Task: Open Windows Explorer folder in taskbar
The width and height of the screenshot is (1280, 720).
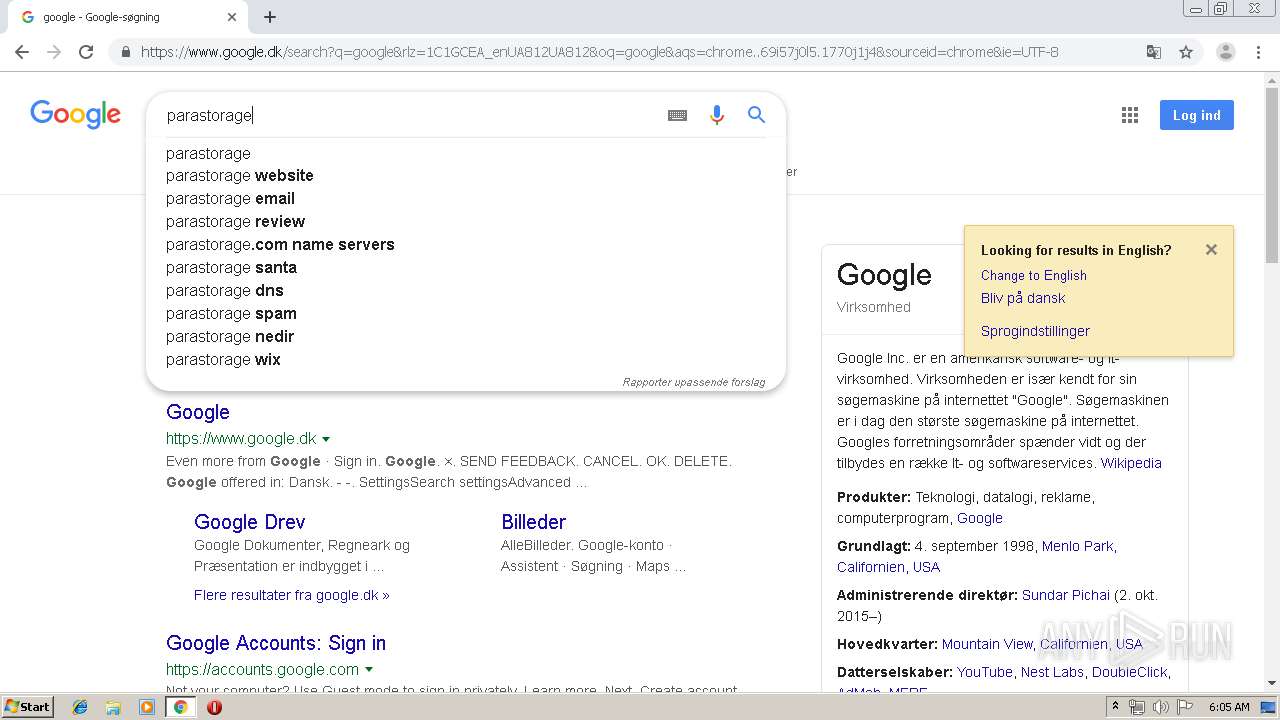Action: click(113, 707)
